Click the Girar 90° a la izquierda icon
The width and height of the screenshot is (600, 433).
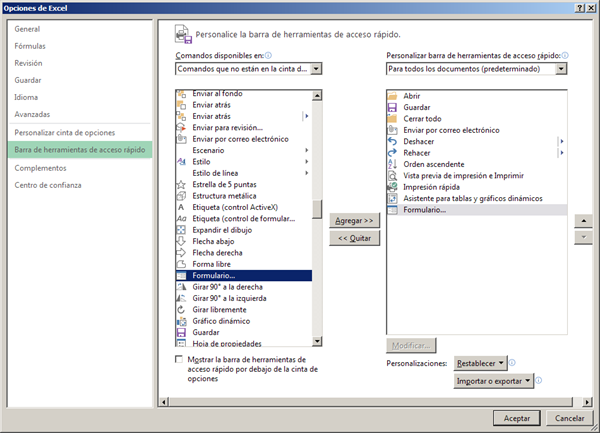coord(181,298)
